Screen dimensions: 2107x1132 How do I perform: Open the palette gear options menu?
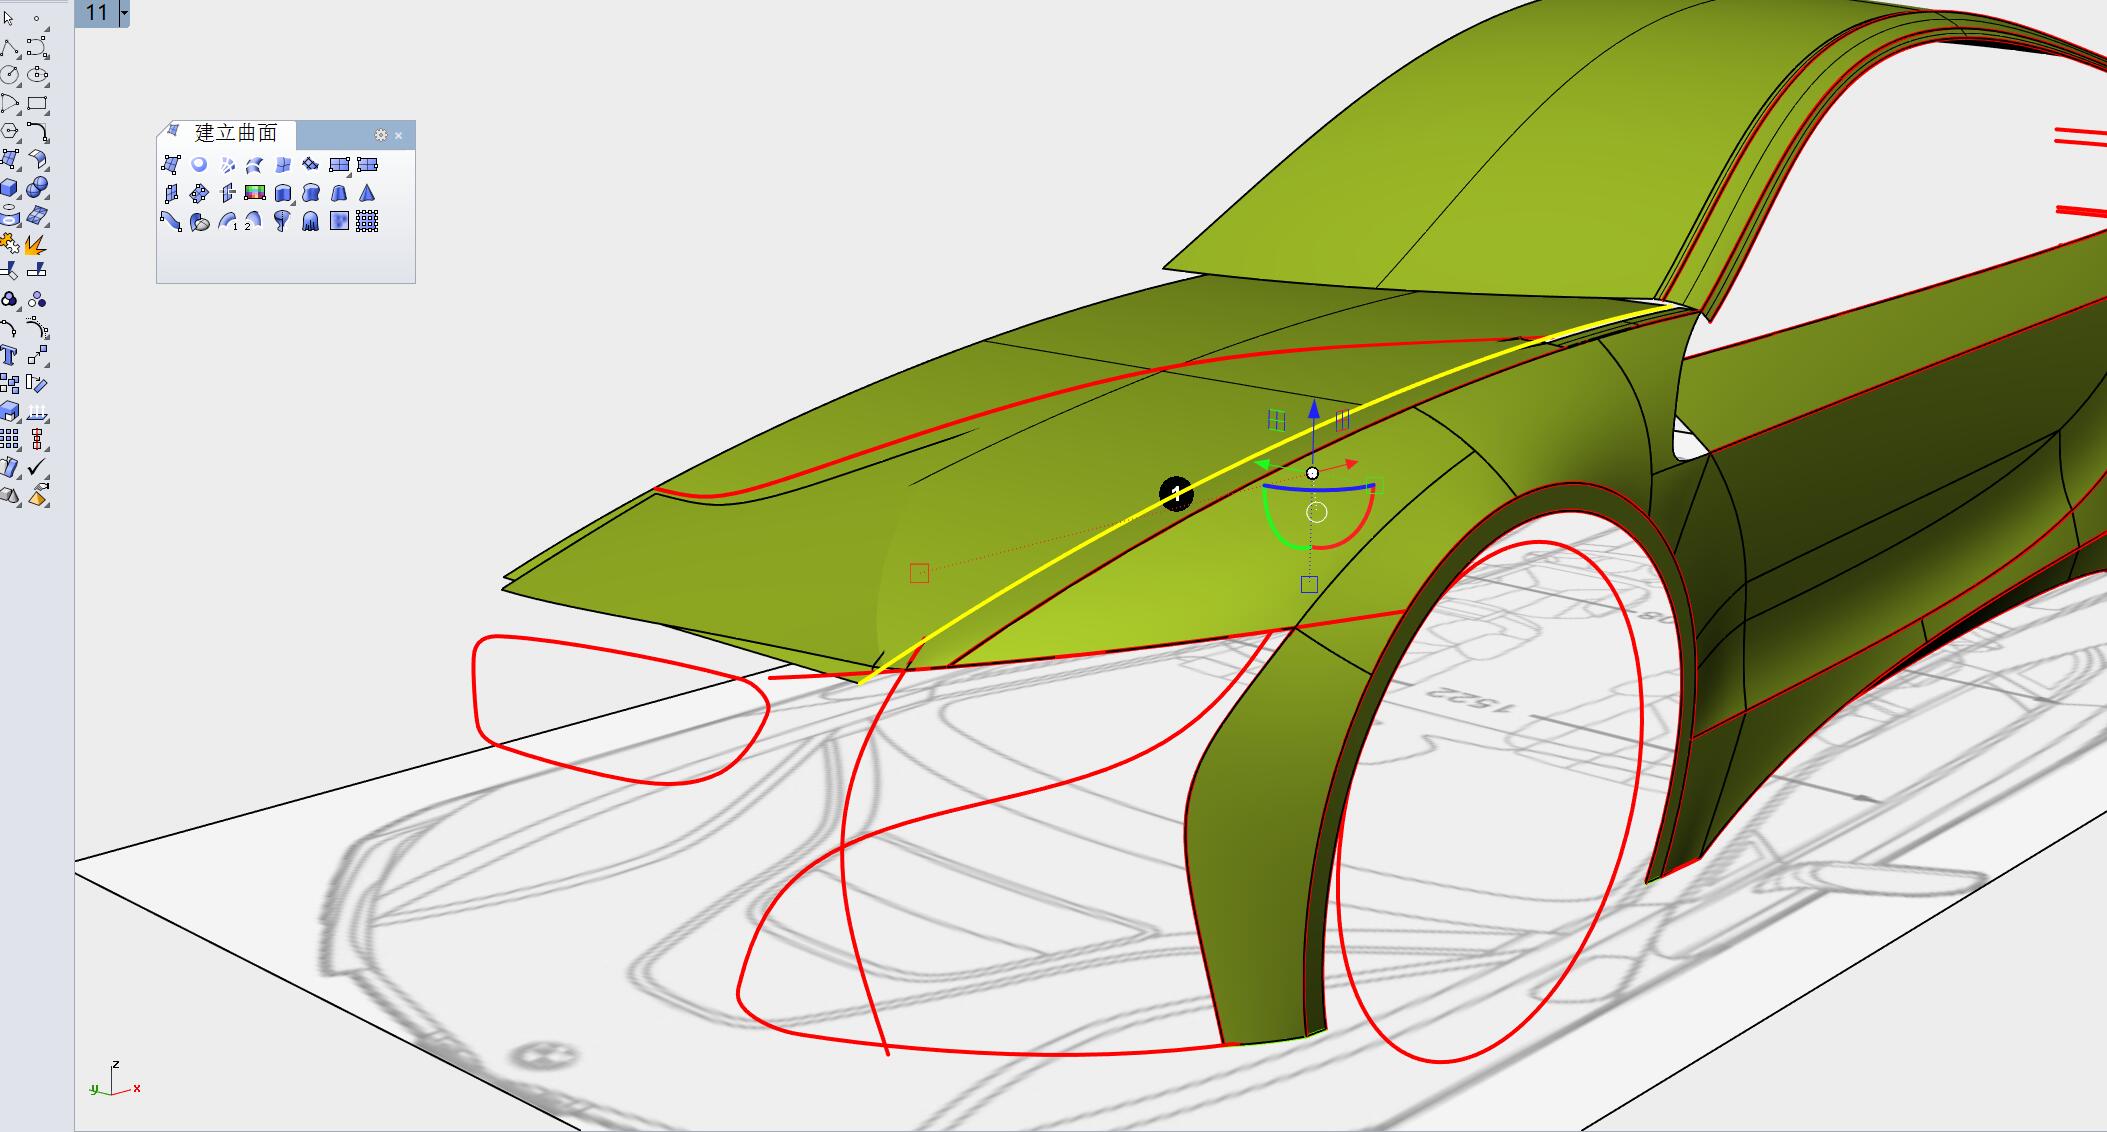pyautogui.click(x=380, y=135)
